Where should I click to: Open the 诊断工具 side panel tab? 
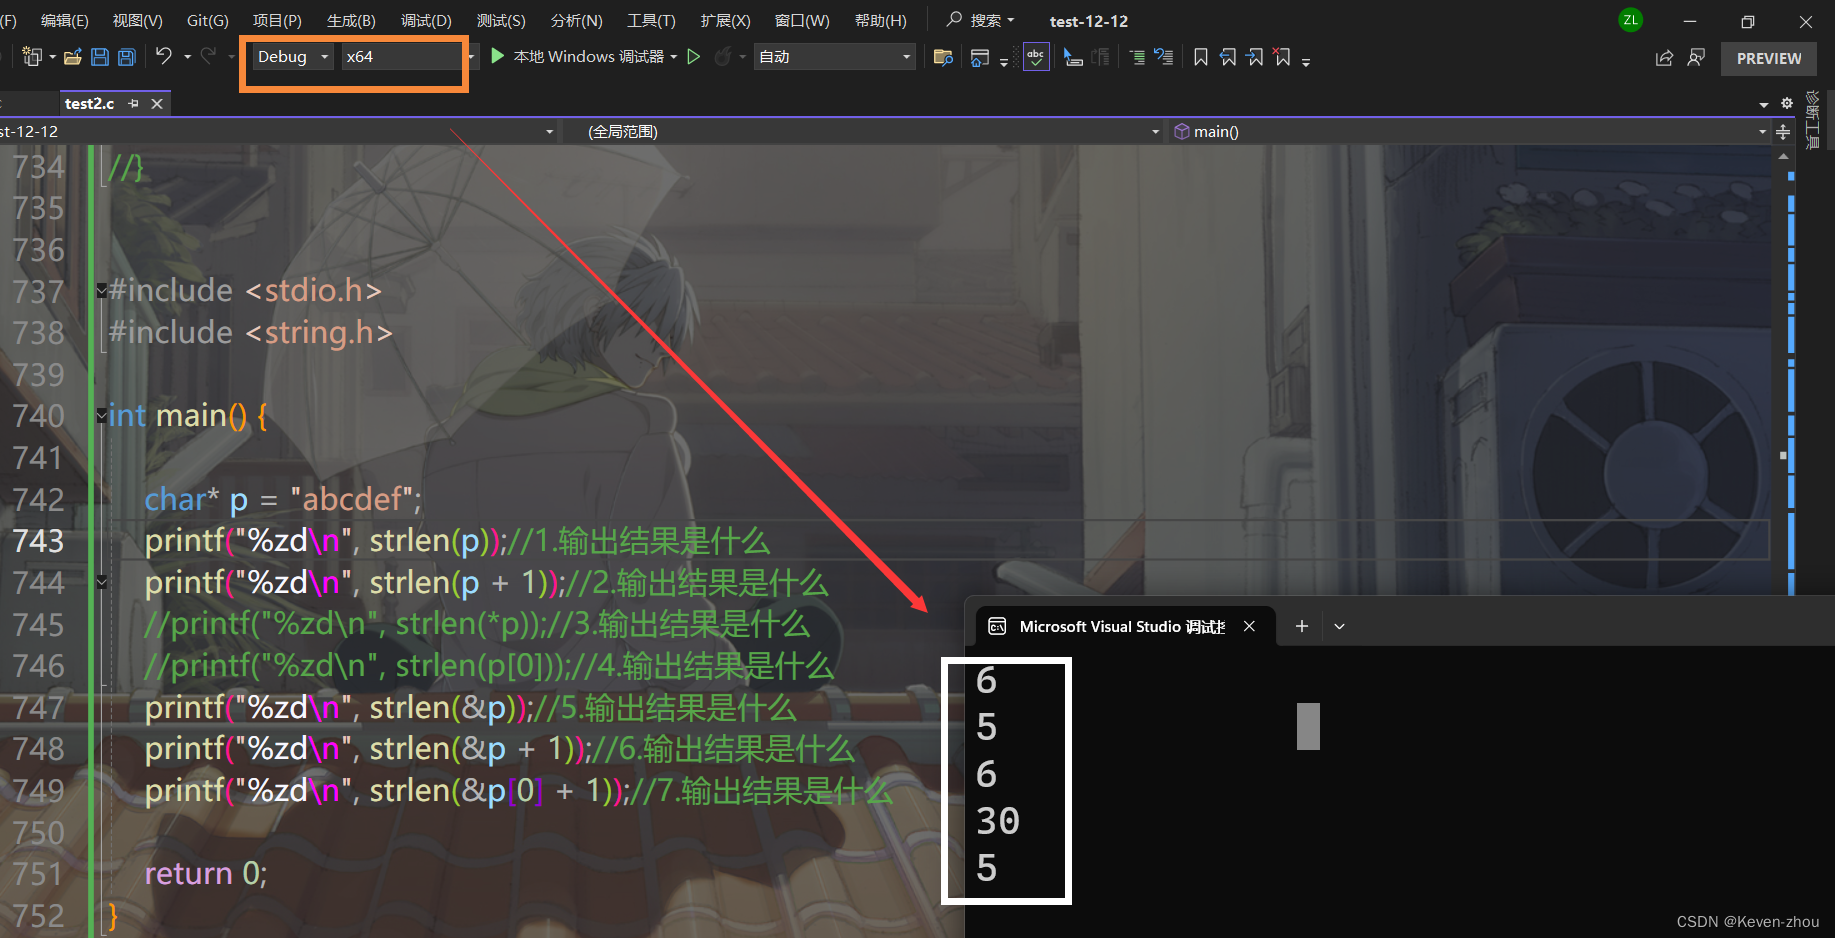click(1812, 120)
